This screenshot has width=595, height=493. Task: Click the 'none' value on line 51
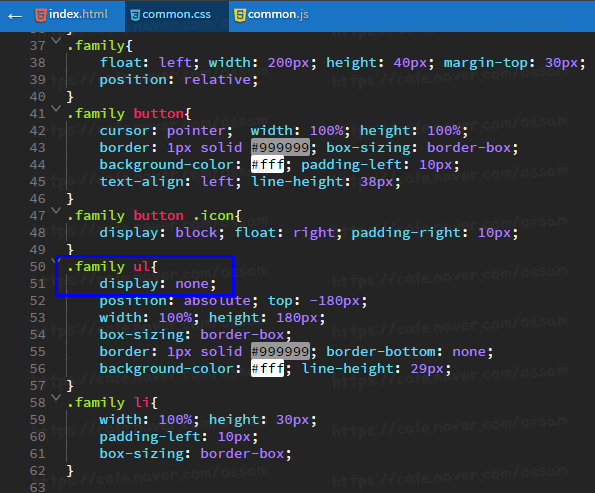192,284
